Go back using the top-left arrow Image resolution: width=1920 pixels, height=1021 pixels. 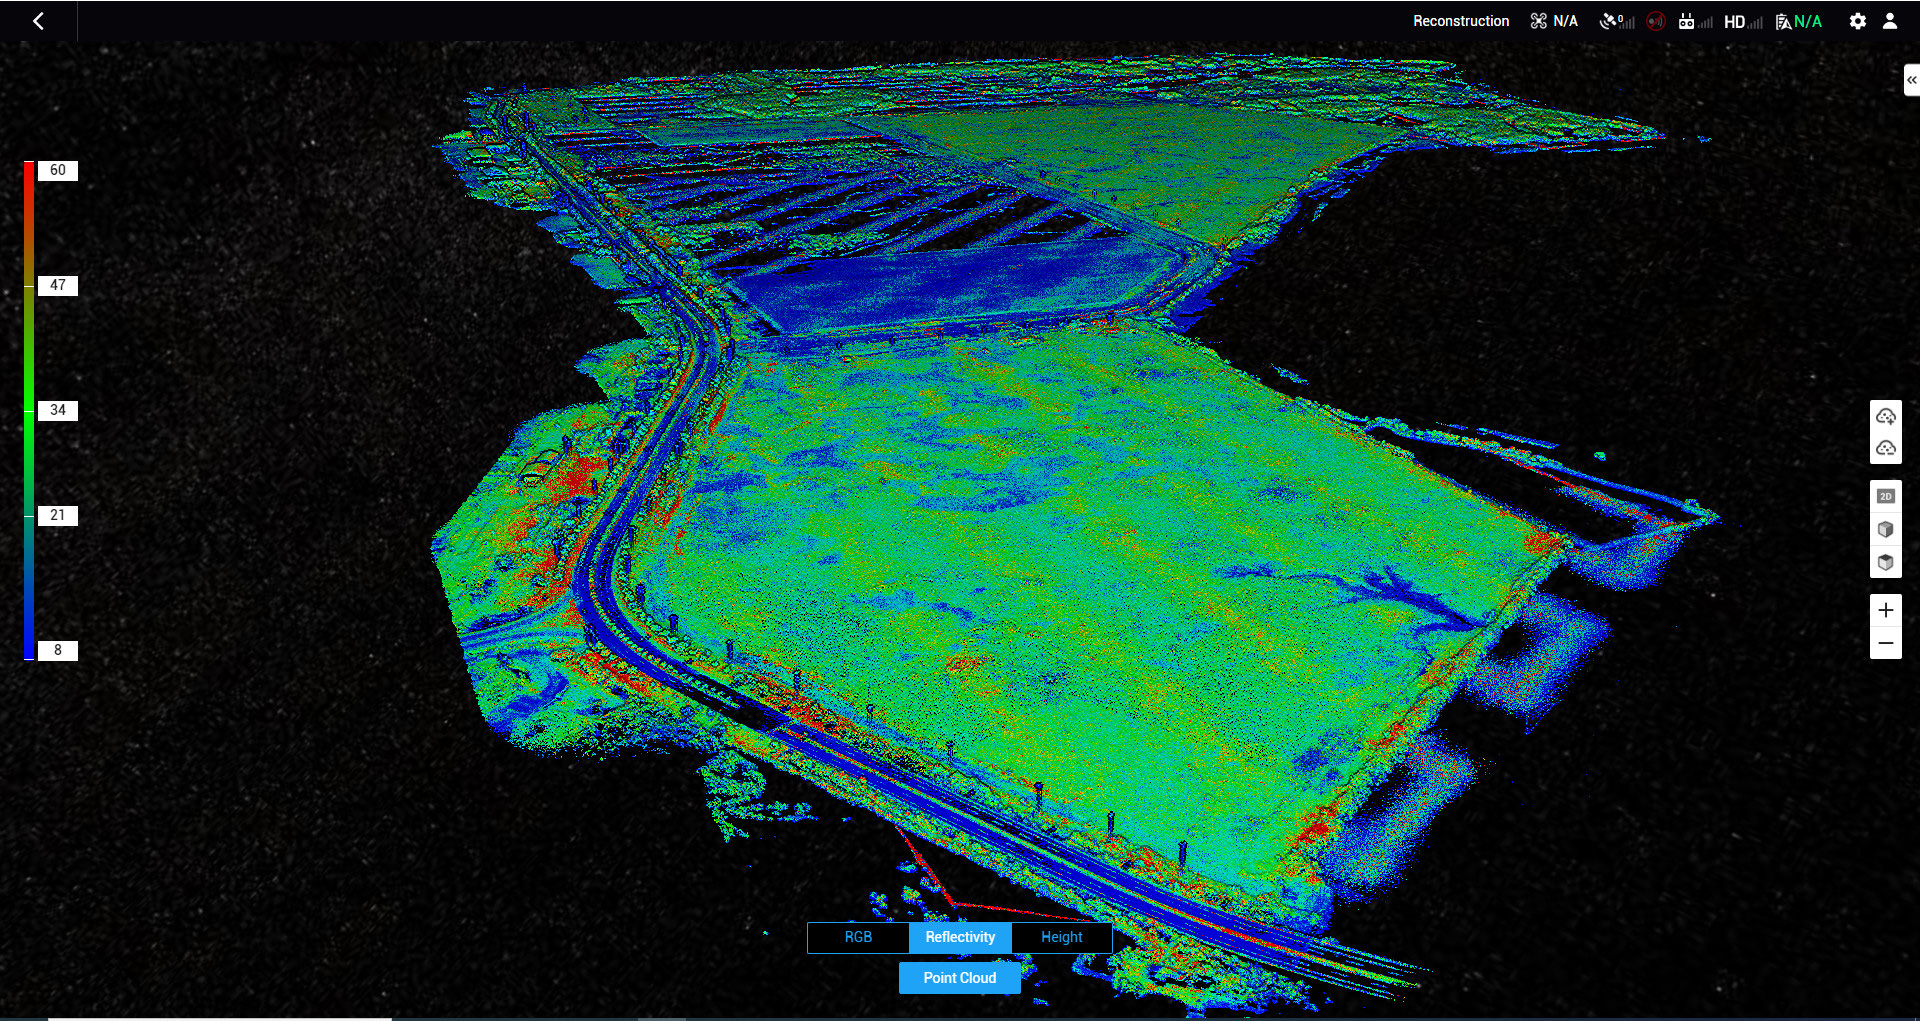(x=38, y=21)
